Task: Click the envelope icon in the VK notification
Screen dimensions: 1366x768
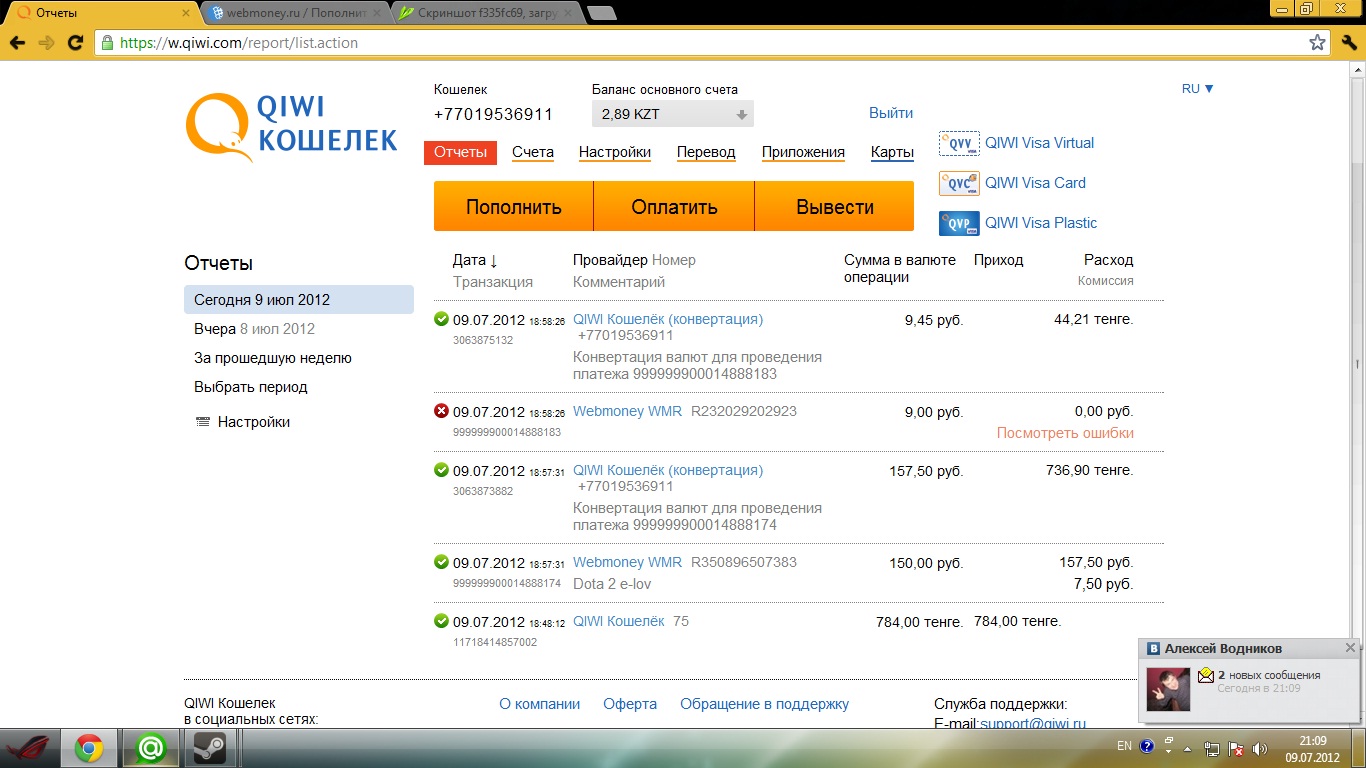Action: [x=1206, y=675]
